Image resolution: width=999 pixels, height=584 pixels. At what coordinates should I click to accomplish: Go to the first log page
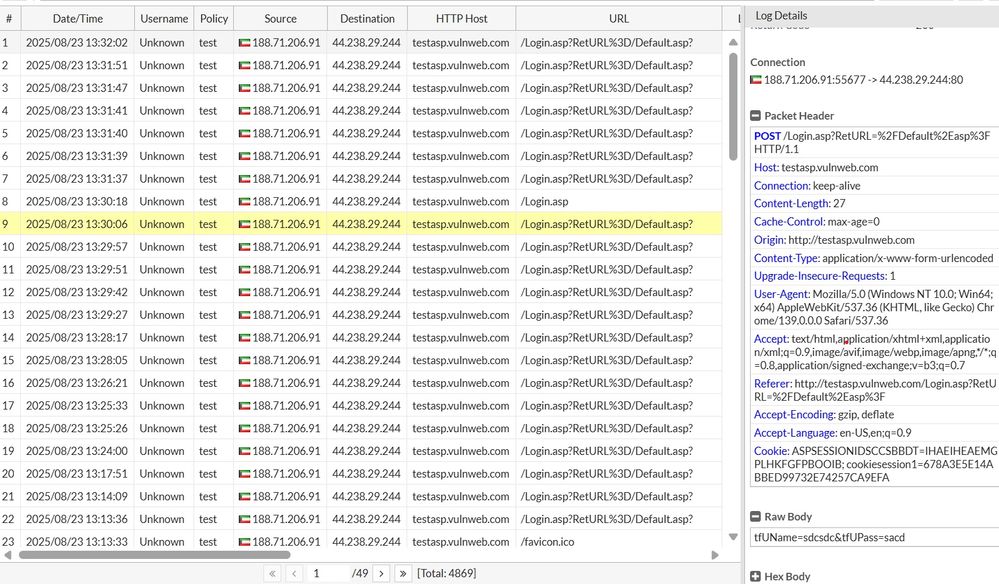[272, 573]
